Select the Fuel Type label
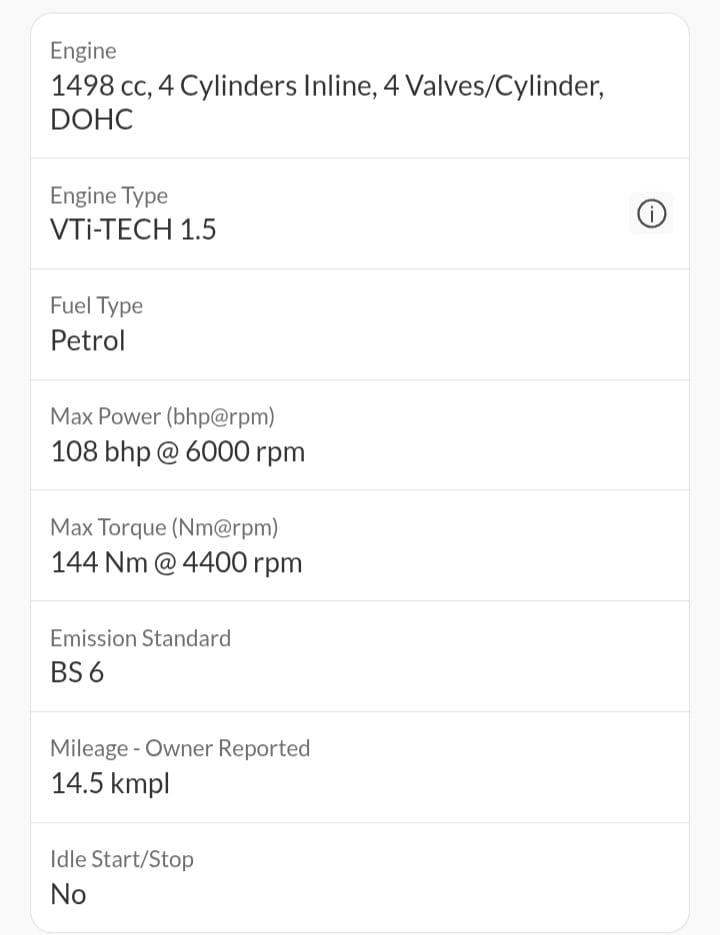Screen dimensions: 720x935 tap(97, 306)
